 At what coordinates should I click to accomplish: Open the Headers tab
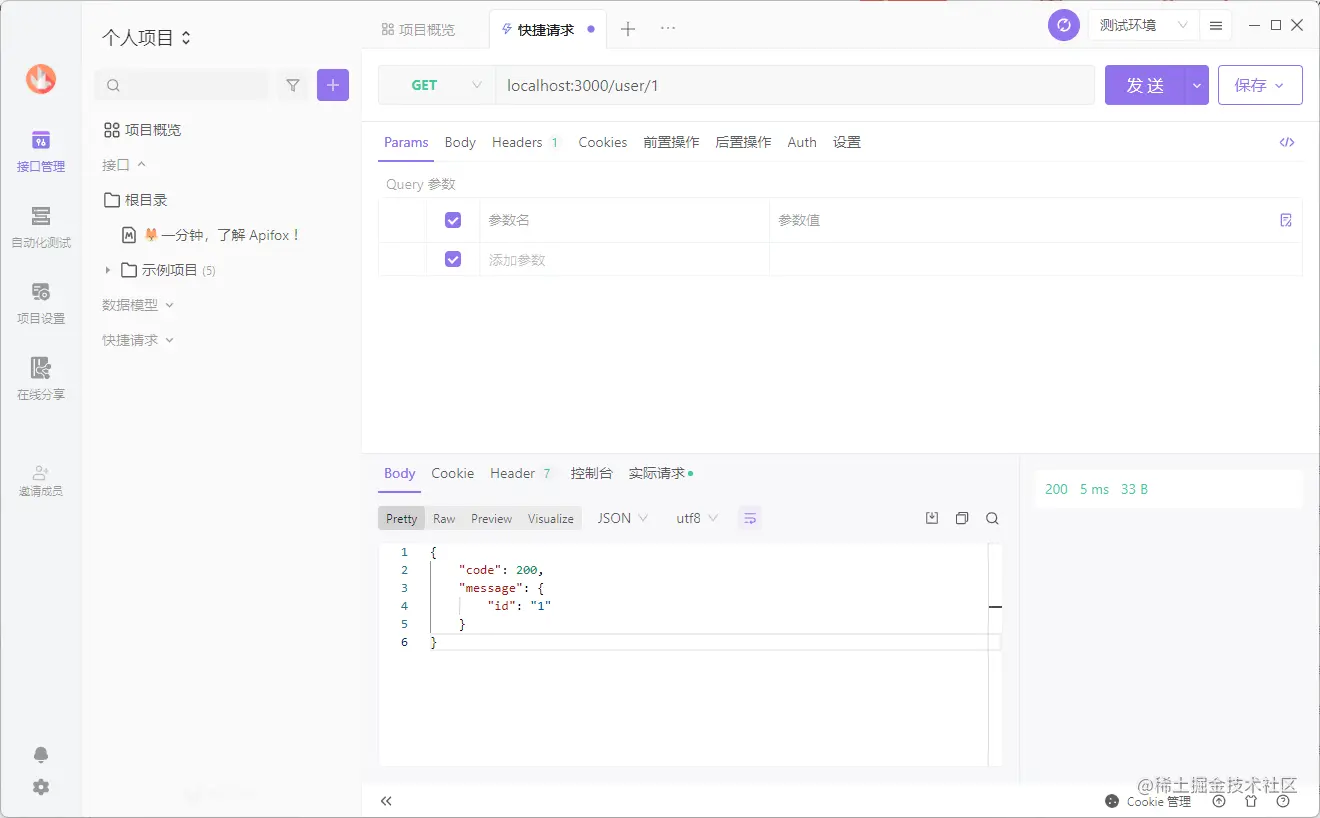(x=526, y=142)
